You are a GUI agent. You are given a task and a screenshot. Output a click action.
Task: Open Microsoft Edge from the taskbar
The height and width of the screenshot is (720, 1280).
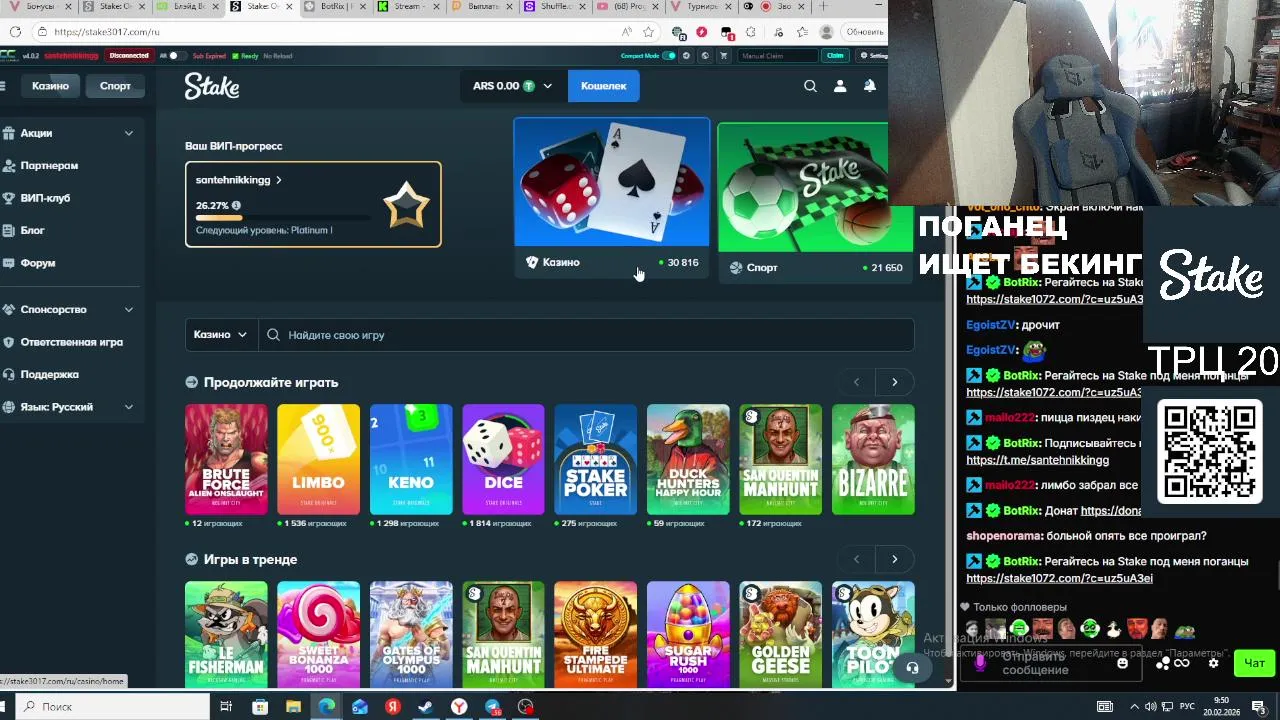(326, 707)
